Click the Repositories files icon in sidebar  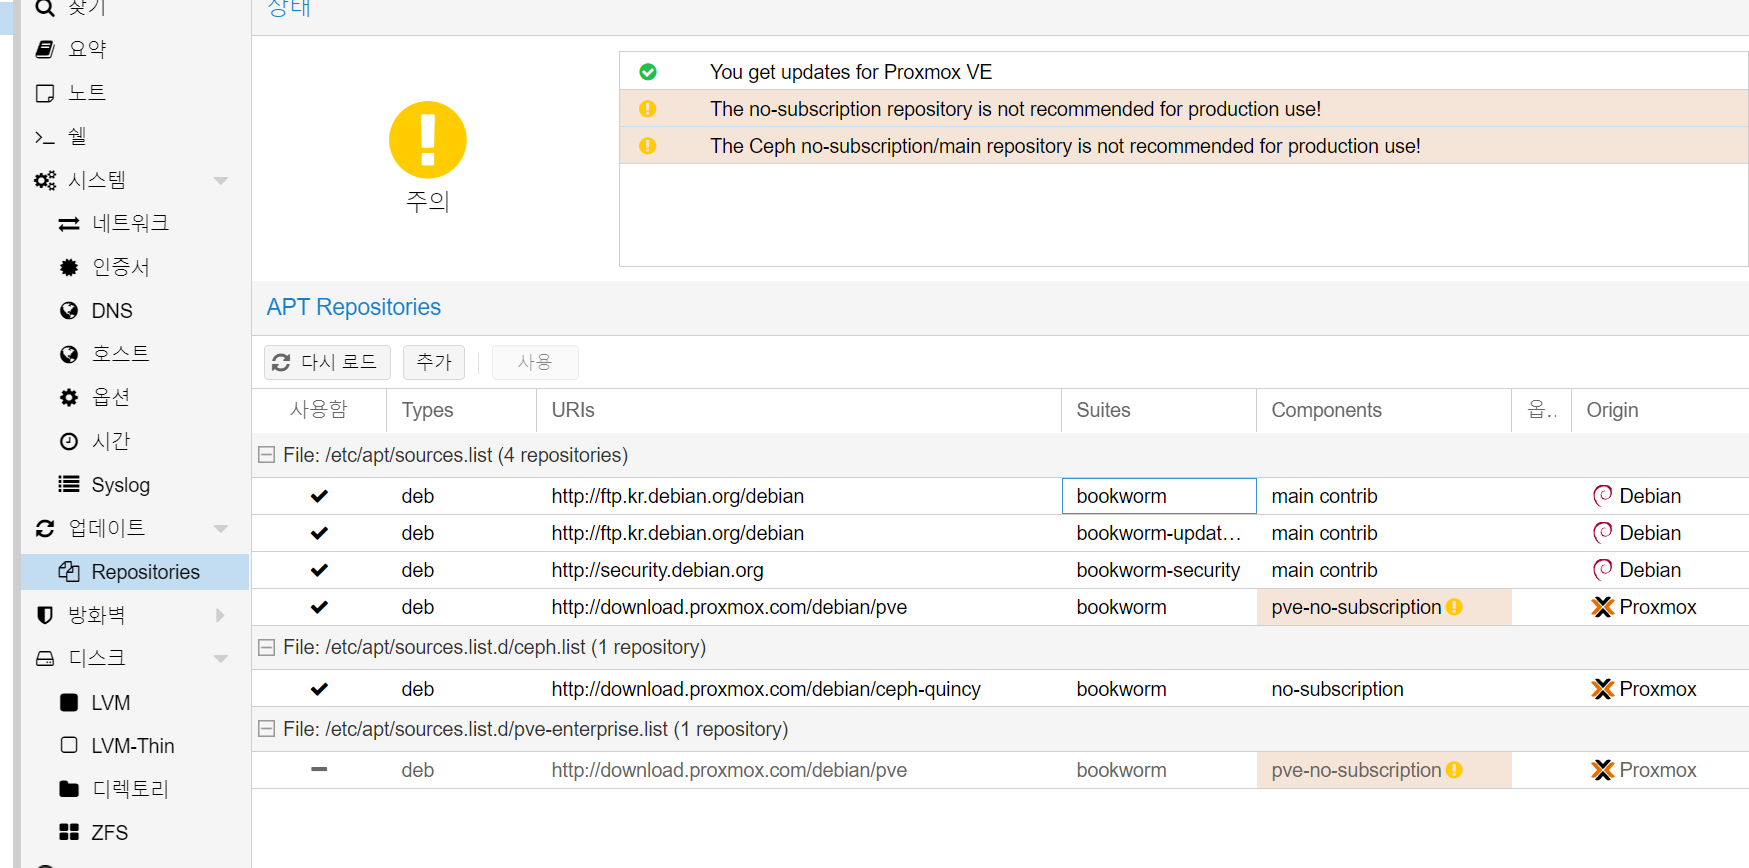69,572
